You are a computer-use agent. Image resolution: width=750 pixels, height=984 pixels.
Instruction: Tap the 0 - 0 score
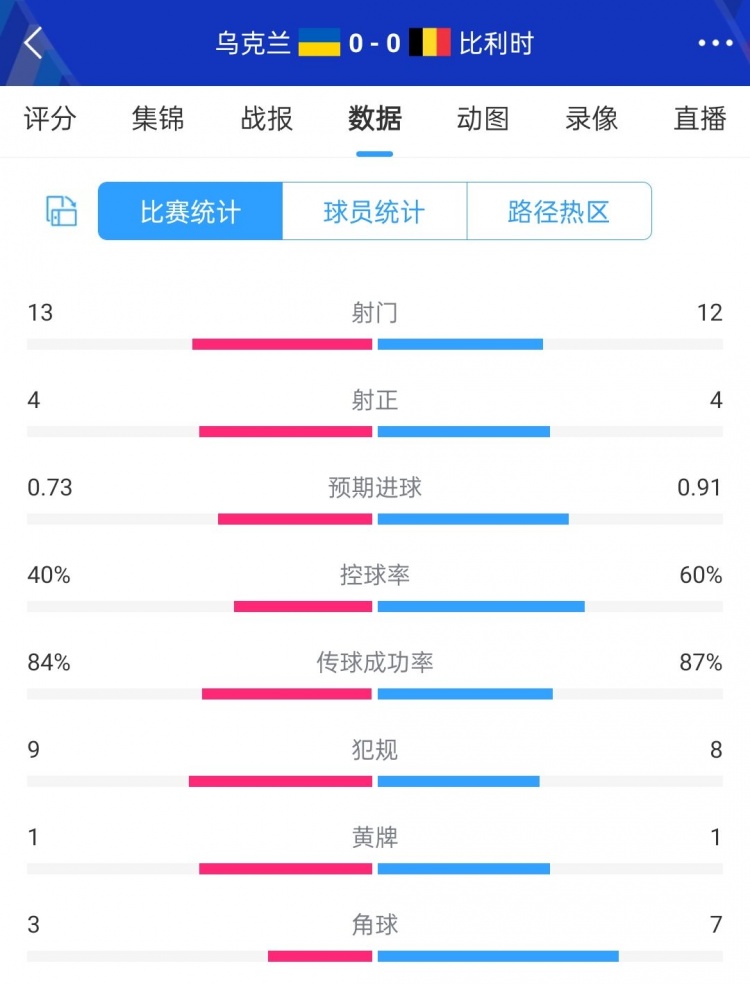coord(375,43)
